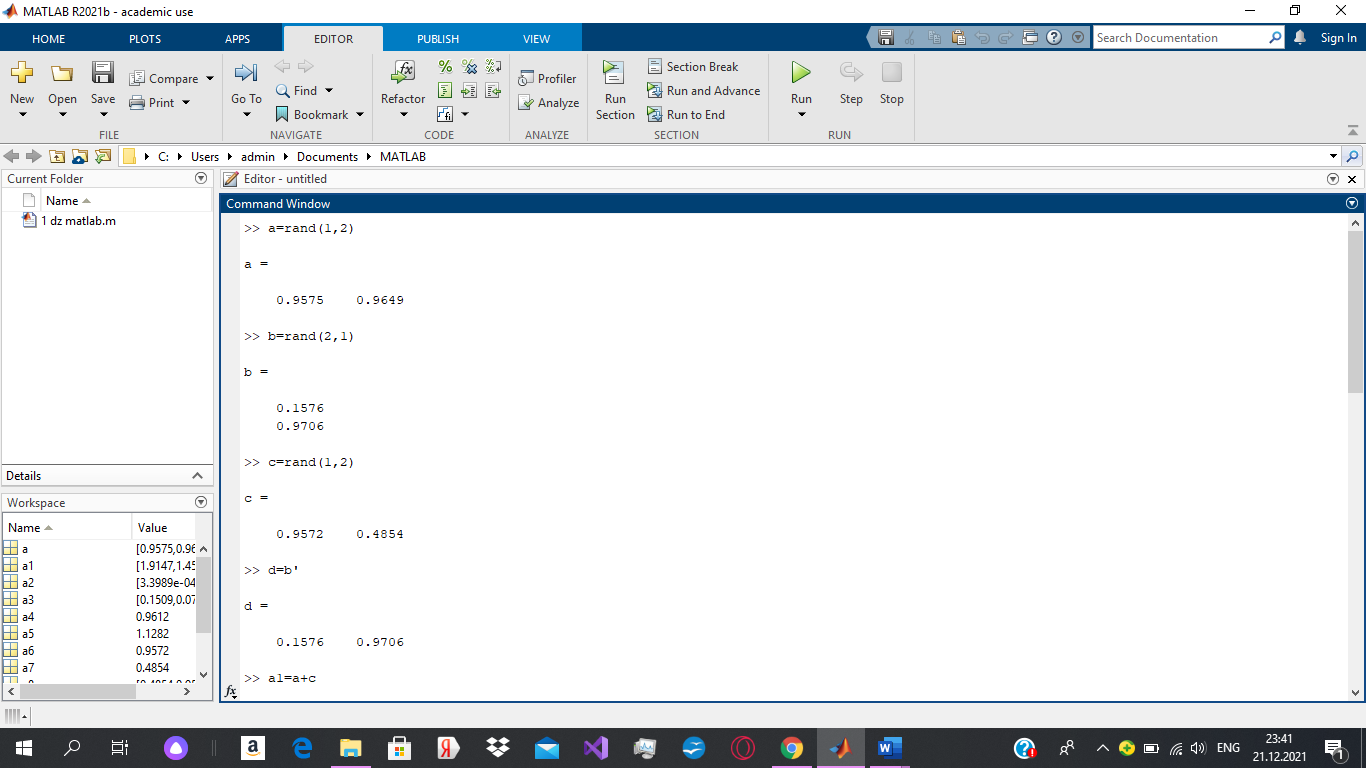The width and height of the screenshot is (1366, 768).
Task: Click Find in the NAVIGATE group
Action: point(297,90)
